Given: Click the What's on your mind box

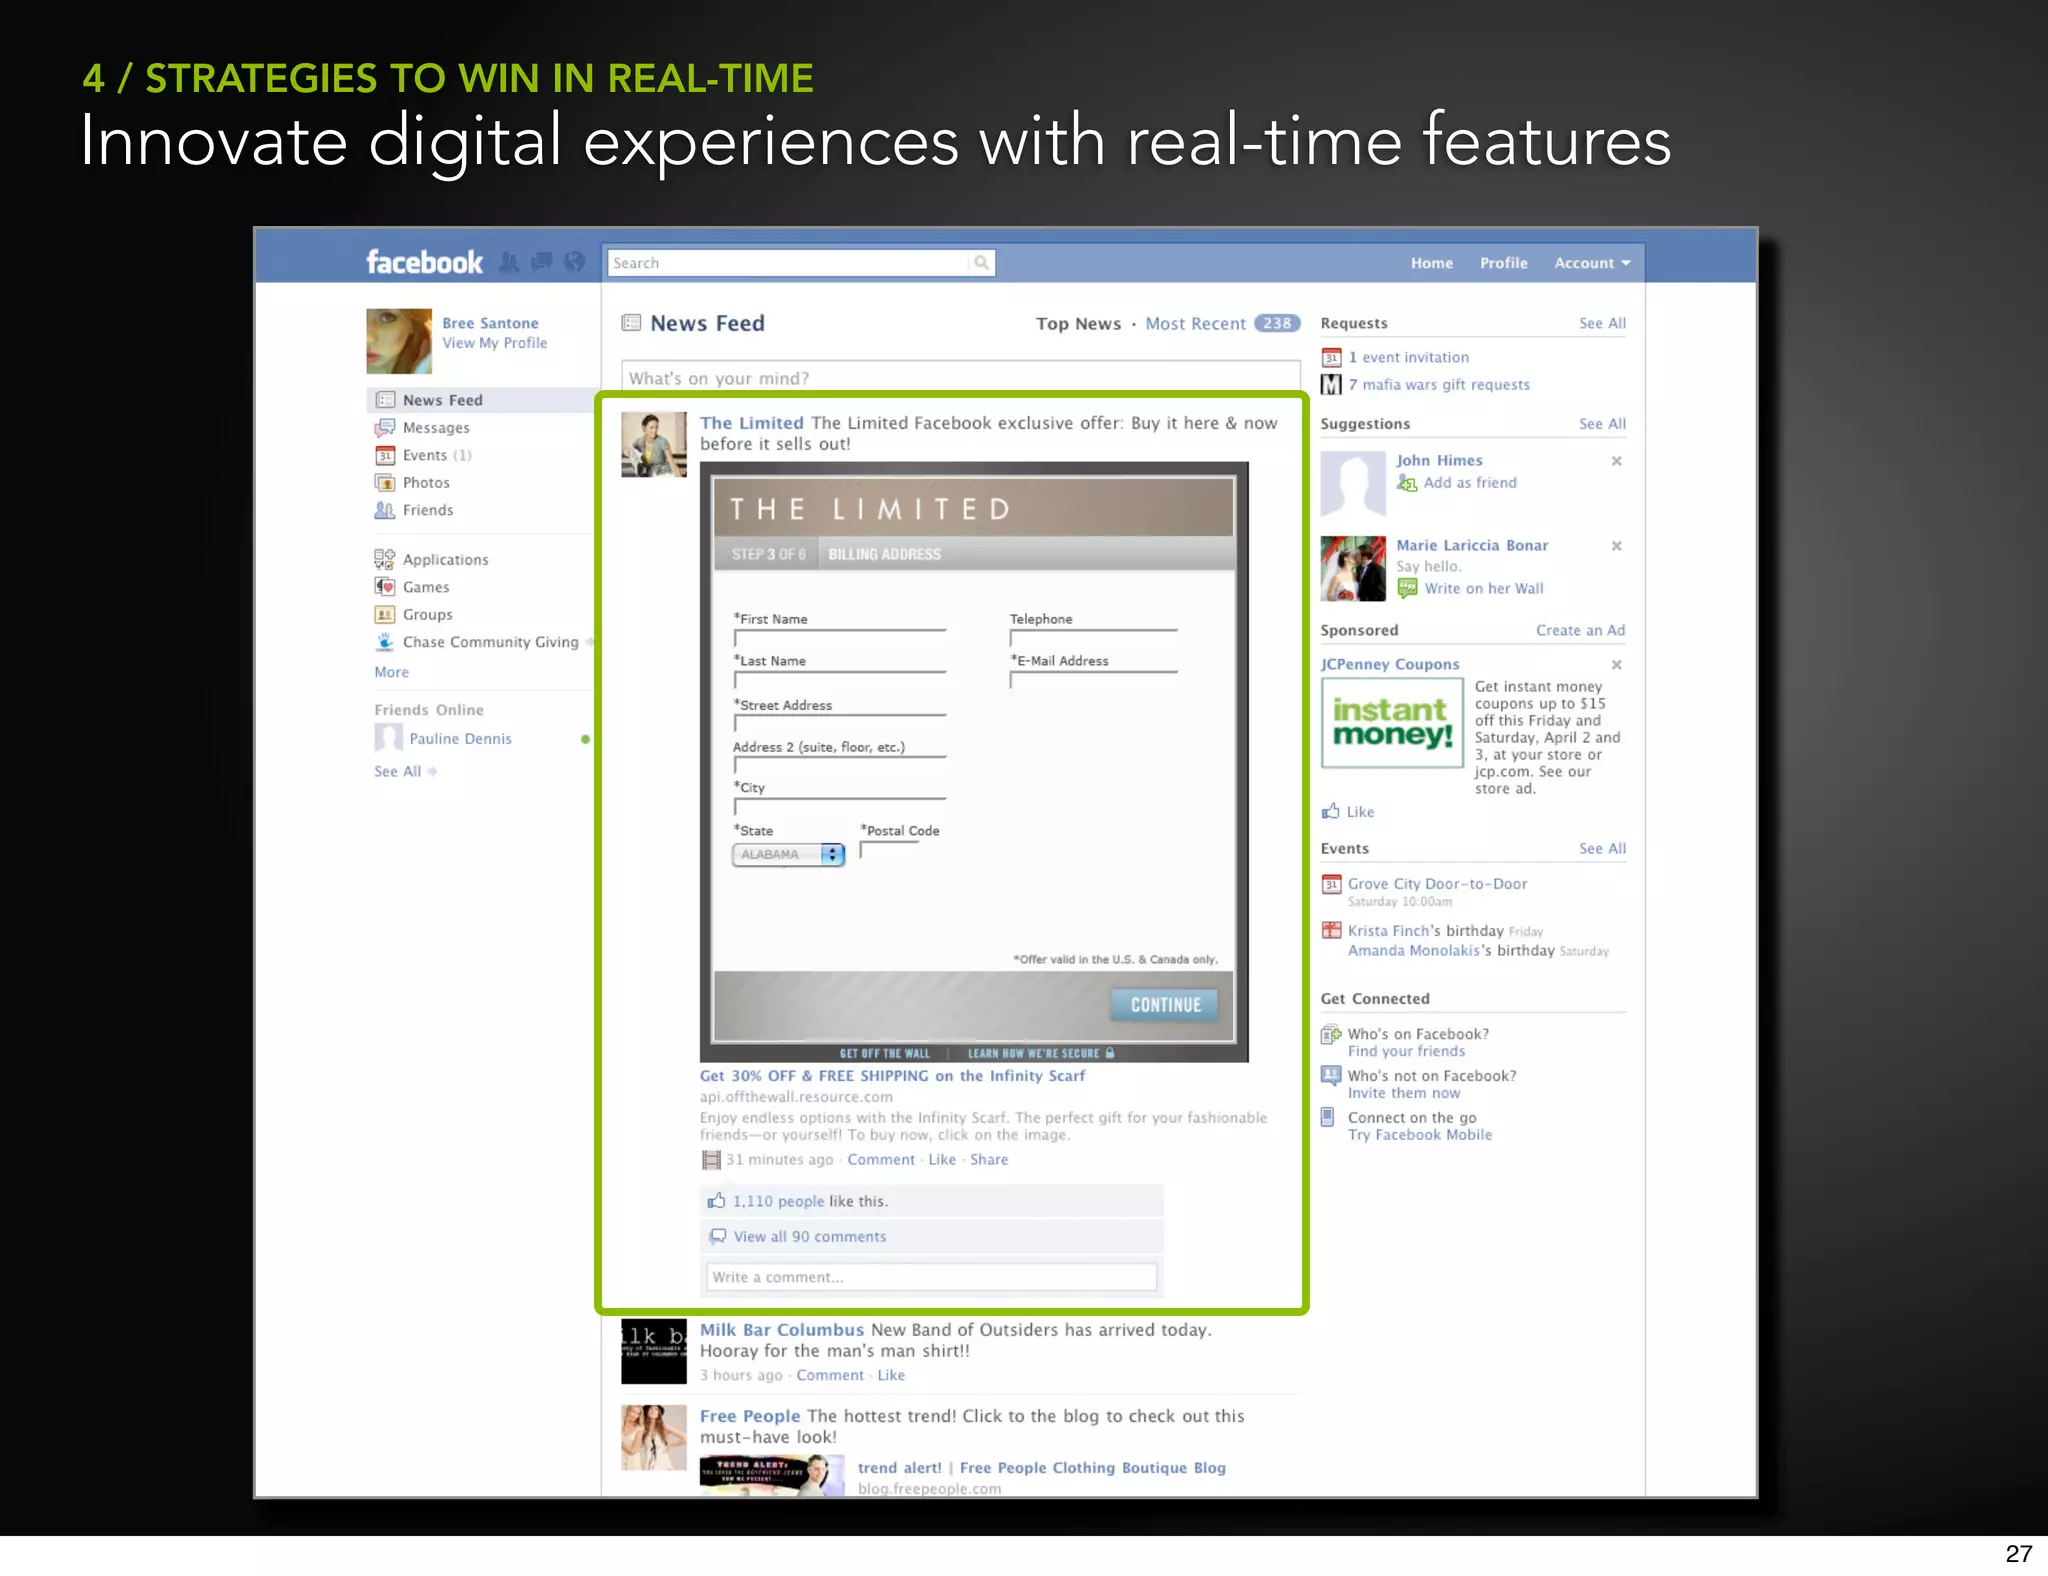Looking at the screenshot, I should pyautogui.click(x=960, y=377).
